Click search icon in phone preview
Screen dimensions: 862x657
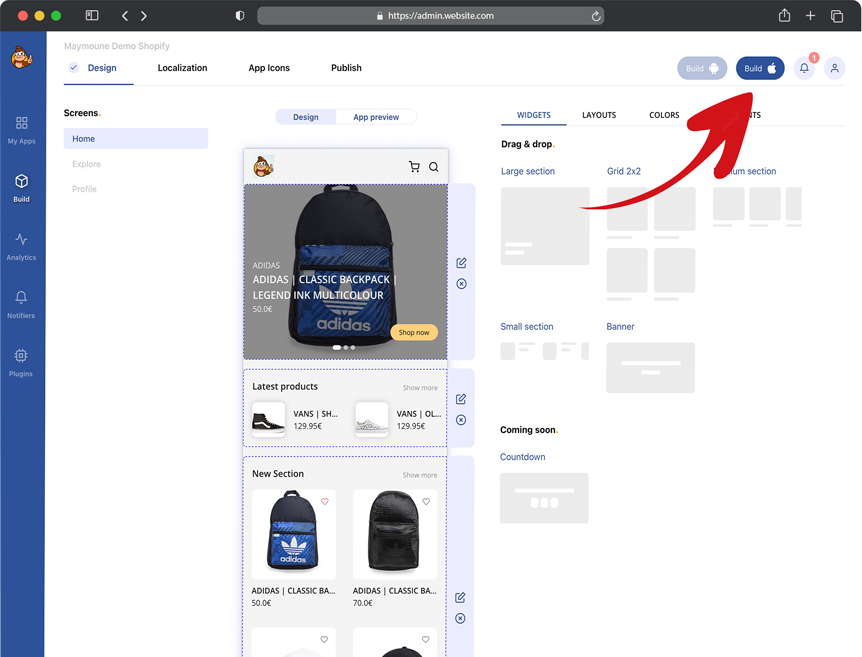pos(434,167)
